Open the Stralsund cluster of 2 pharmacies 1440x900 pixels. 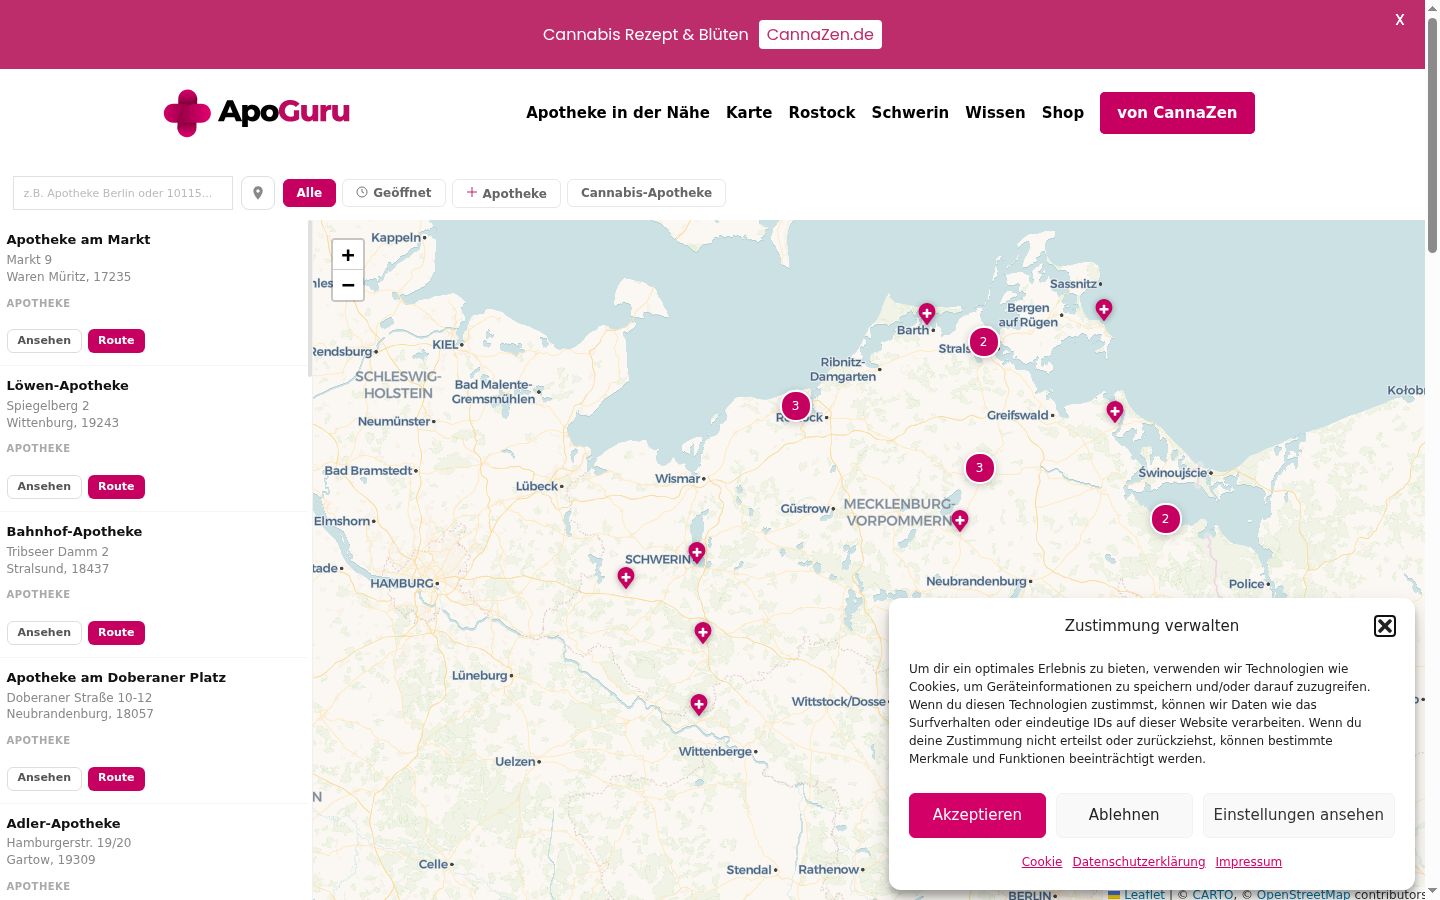pos(983,342)
